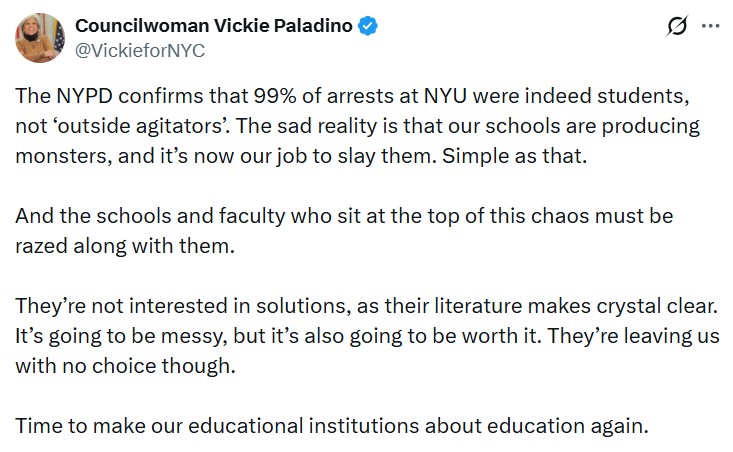The height and width of the screenshot is (452, 733).
Task: Open the three-dot More options menu
Action: pyautogui.click(x=711, y=27)
